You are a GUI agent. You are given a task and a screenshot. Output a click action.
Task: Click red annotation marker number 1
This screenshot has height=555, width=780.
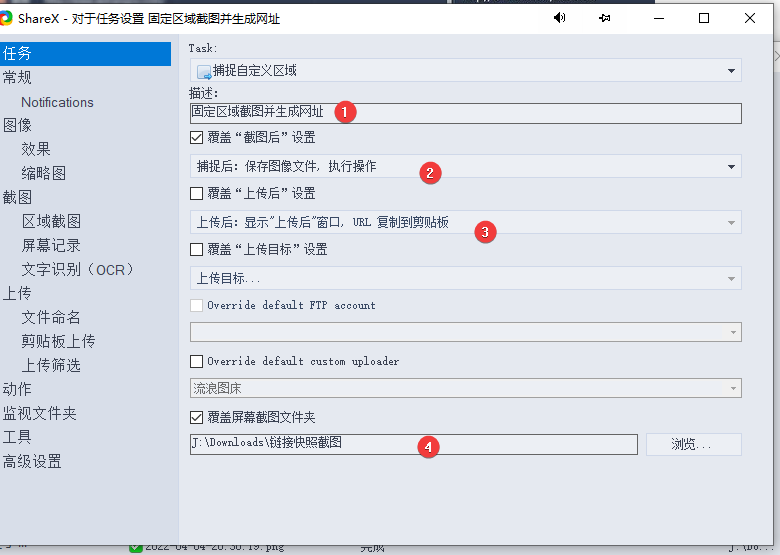(344, 112)
